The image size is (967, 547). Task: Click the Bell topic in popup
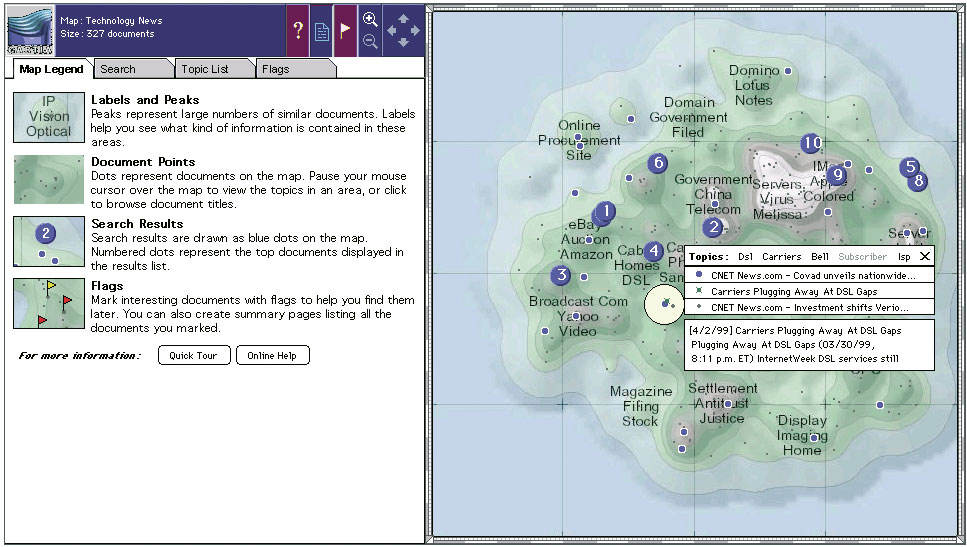820,257
